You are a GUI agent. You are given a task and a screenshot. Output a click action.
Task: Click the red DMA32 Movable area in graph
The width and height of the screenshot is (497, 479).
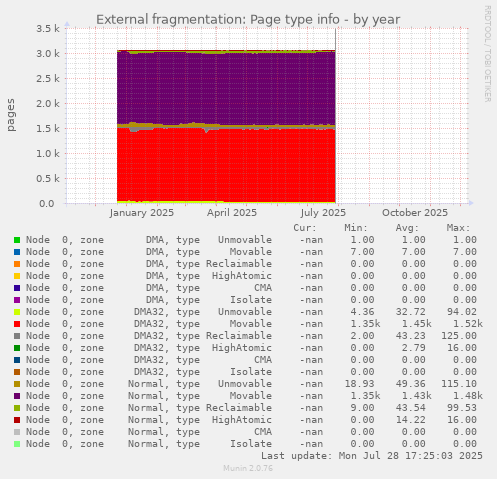tap(226, 165)
